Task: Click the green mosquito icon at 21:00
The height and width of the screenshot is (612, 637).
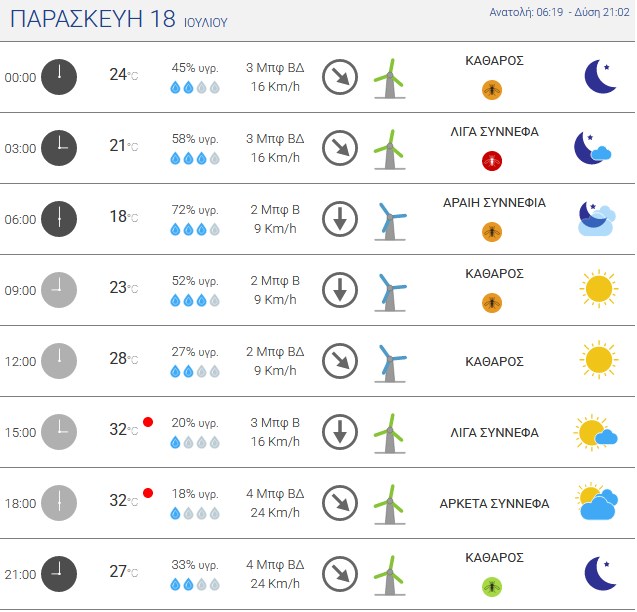Action: point(492,587)
